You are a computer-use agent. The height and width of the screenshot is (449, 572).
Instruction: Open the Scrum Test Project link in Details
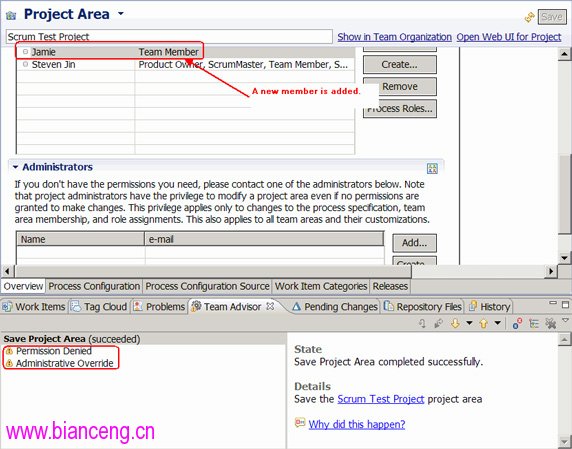click(380, 399)
